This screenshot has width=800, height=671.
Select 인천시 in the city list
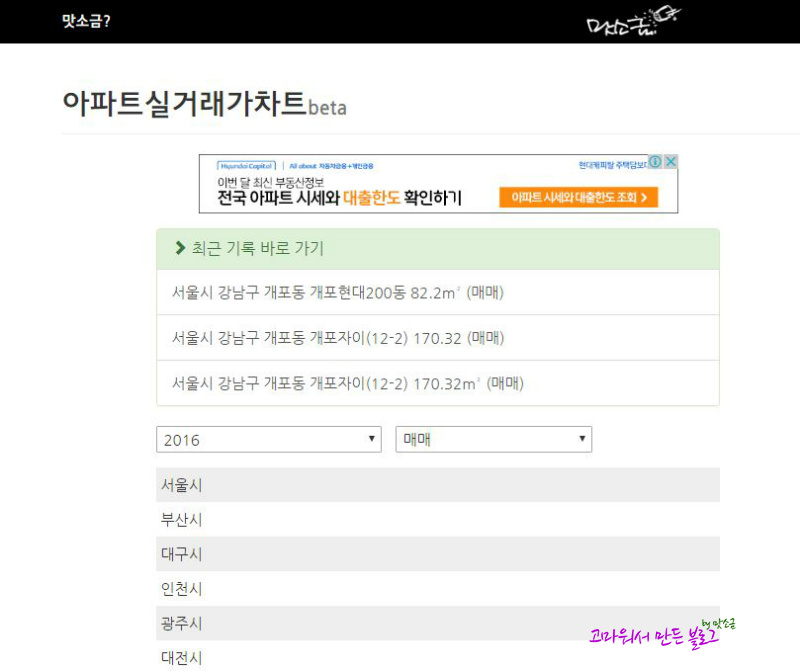point(438,589)
